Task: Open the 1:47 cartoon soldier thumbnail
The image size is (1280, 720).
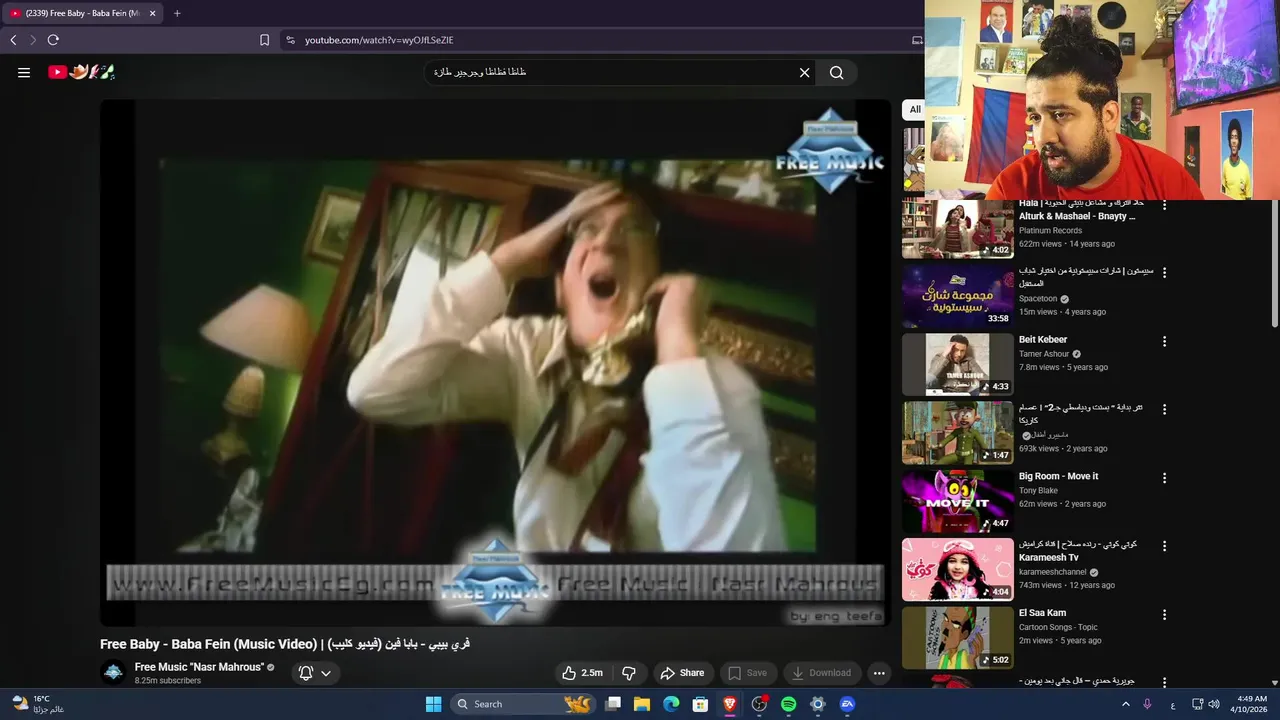Action: pos(958,432)
